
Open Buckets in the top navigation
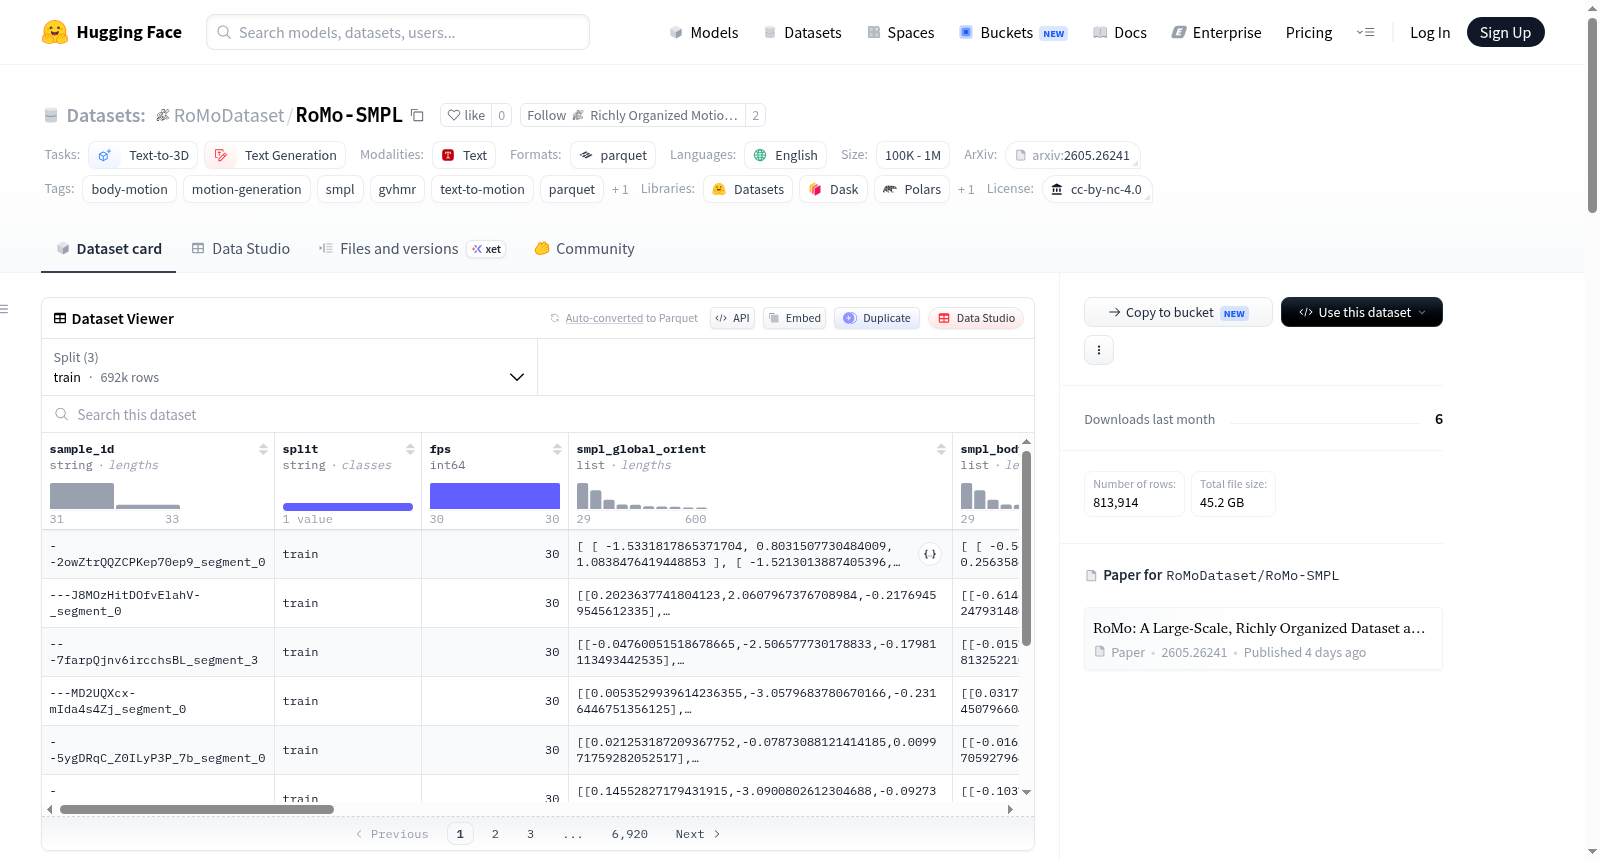point(1013,33)
